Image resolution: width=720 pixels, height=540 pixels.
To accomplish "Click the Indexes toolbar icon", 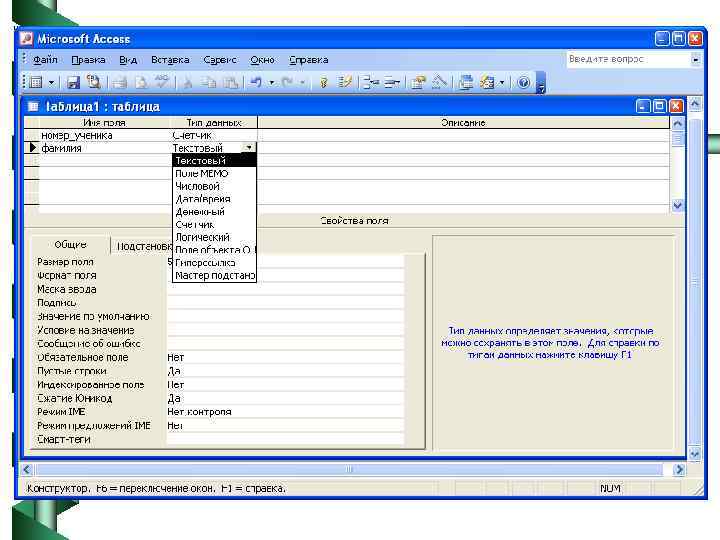I will (346, 83).
